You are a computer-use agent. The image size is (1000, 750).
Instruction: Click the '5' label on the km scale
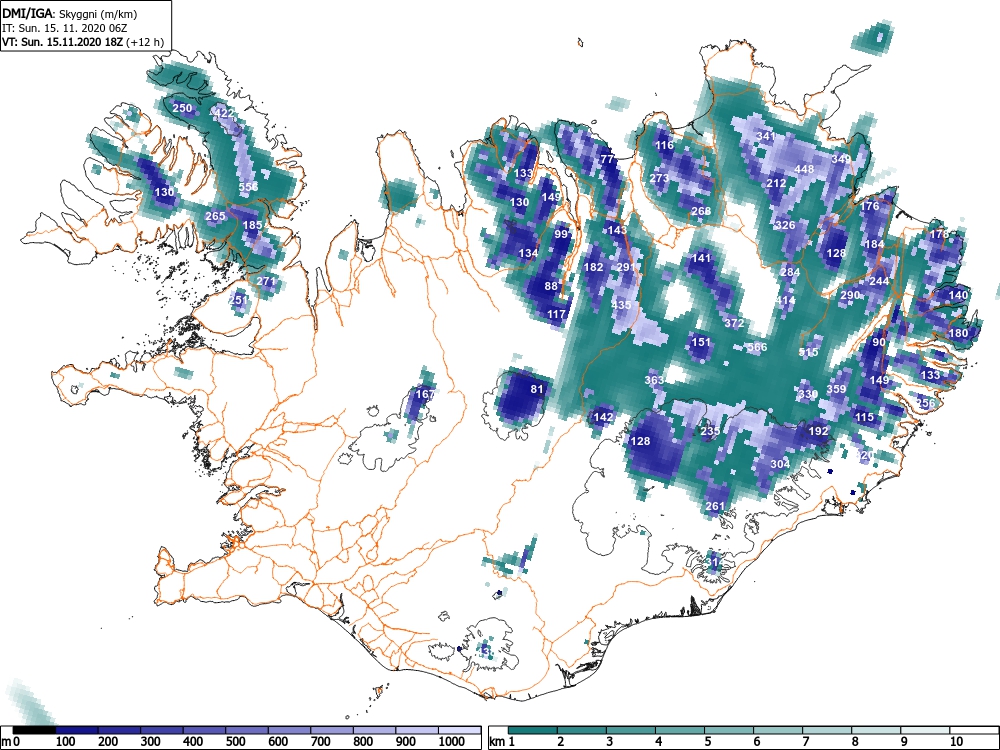point(707,742)
